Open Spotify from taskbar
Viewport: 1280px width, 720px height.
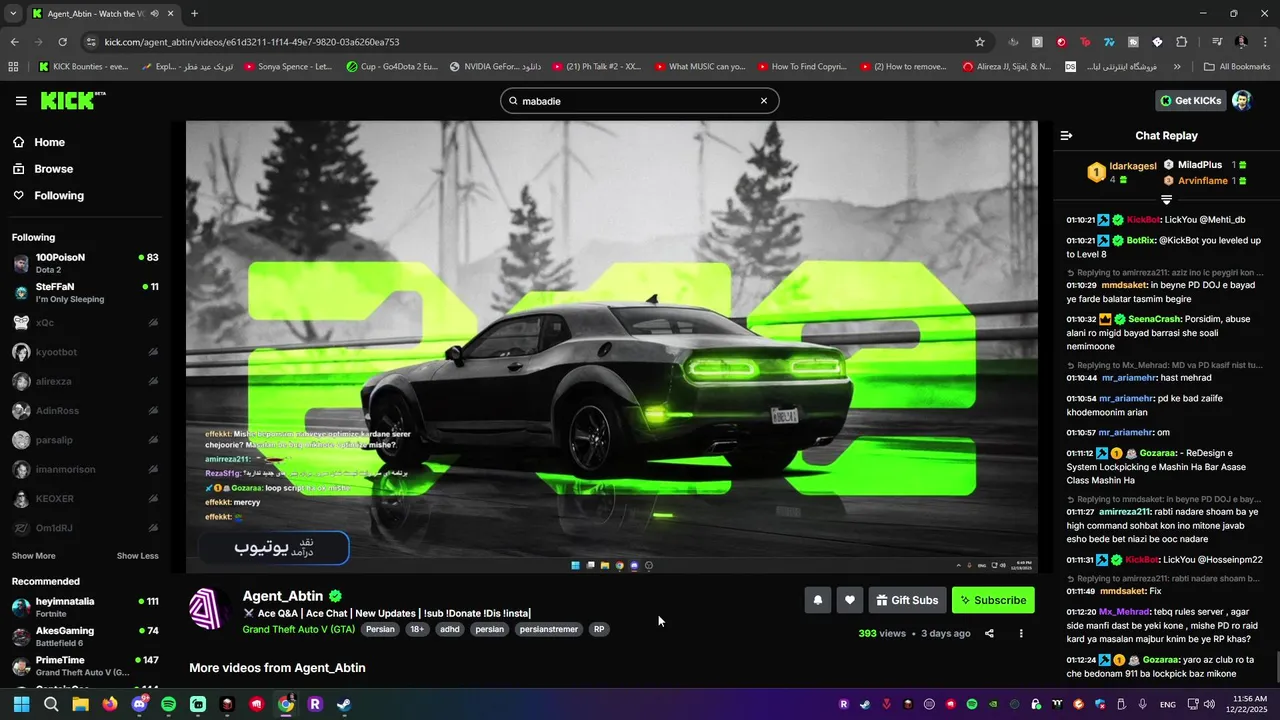click(168, 704)
